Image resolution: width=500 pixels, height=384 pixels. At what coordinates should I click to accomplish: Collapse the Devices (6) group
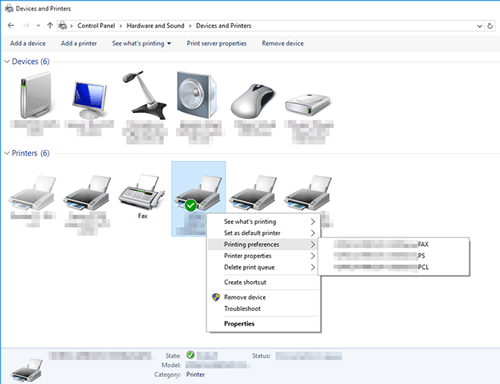click(x=7, y=61)
